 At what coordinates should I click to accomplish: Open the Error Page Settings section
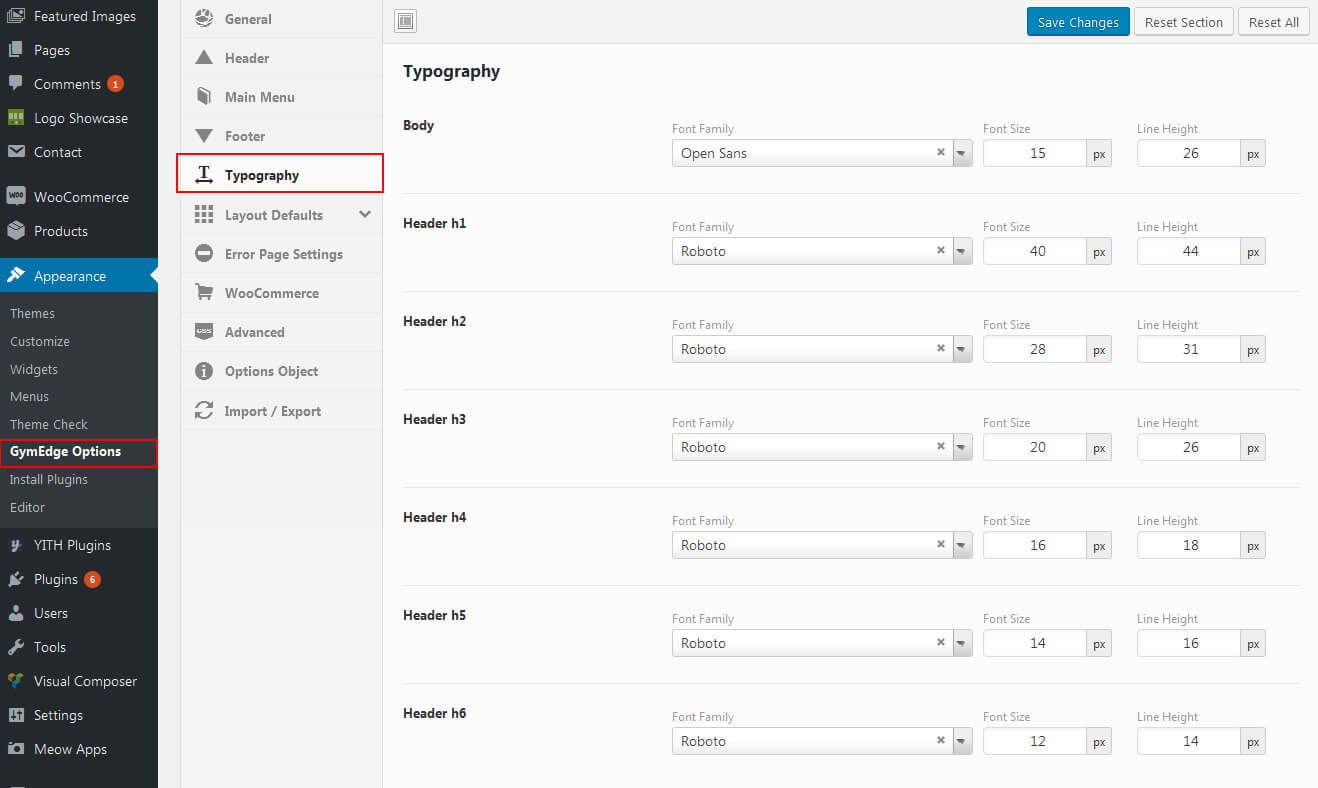pos(281,254)
